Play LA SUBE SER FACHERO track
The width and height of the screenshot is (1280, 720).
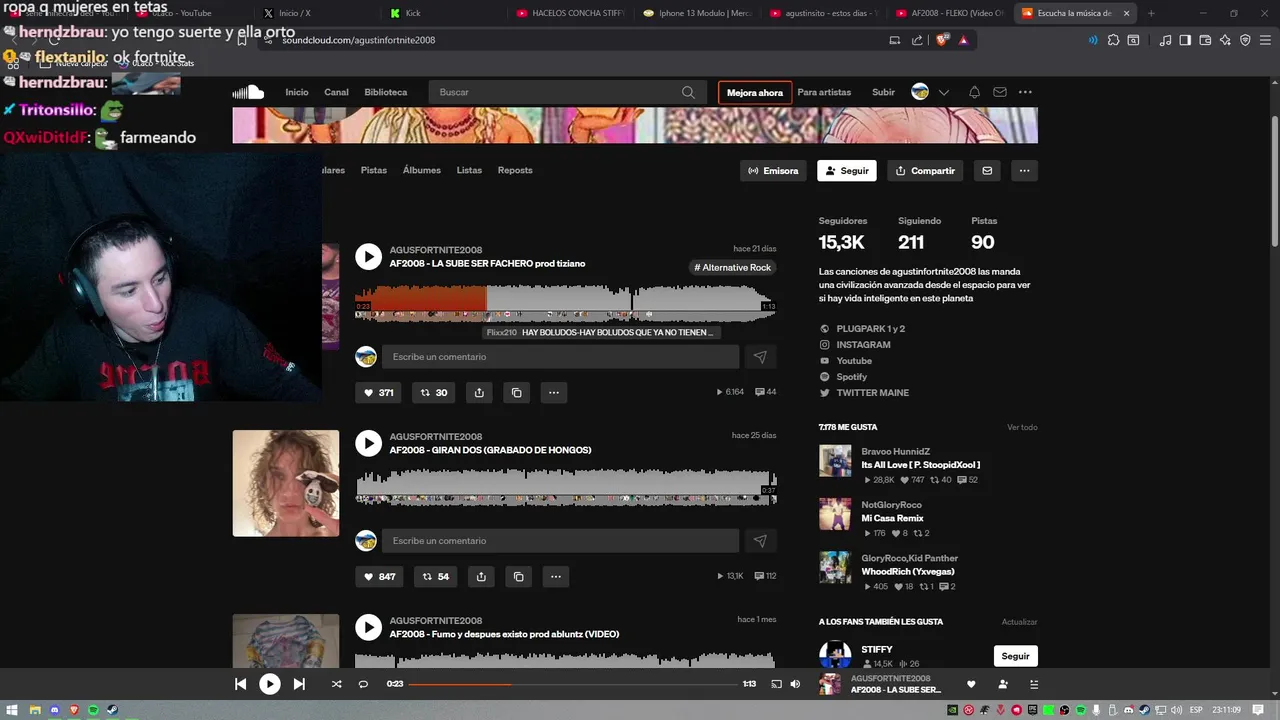pyautogui.click(x=368, y=257)
